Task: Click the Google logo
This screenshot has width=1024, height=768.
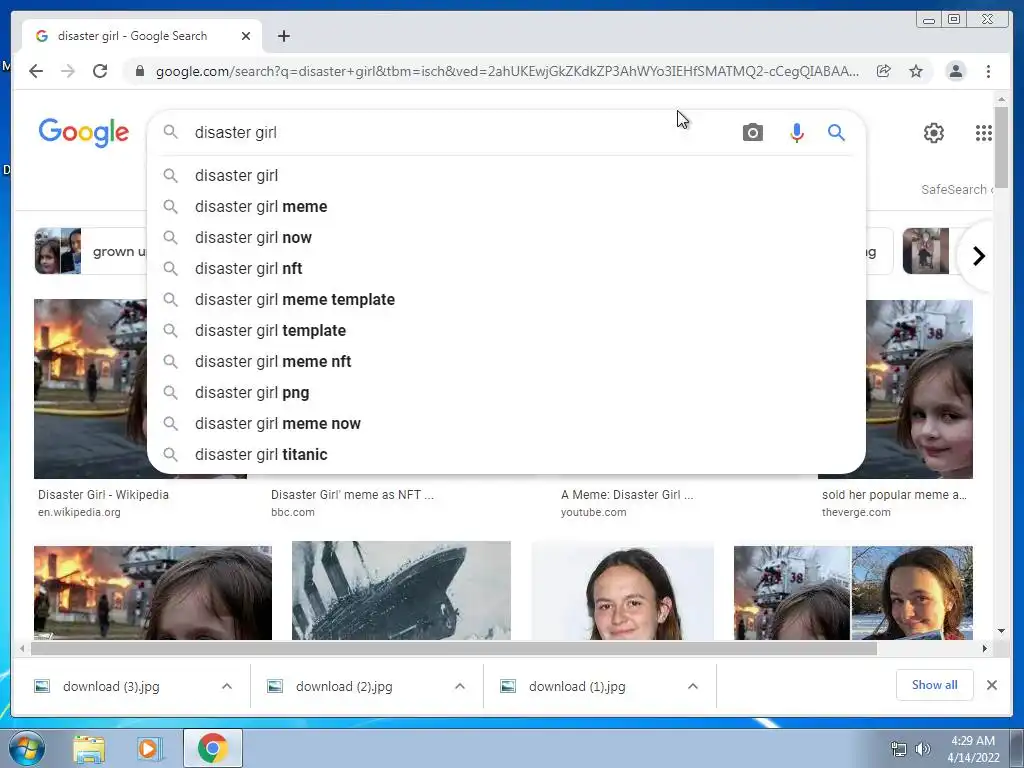Action: [x=84, y=133]
